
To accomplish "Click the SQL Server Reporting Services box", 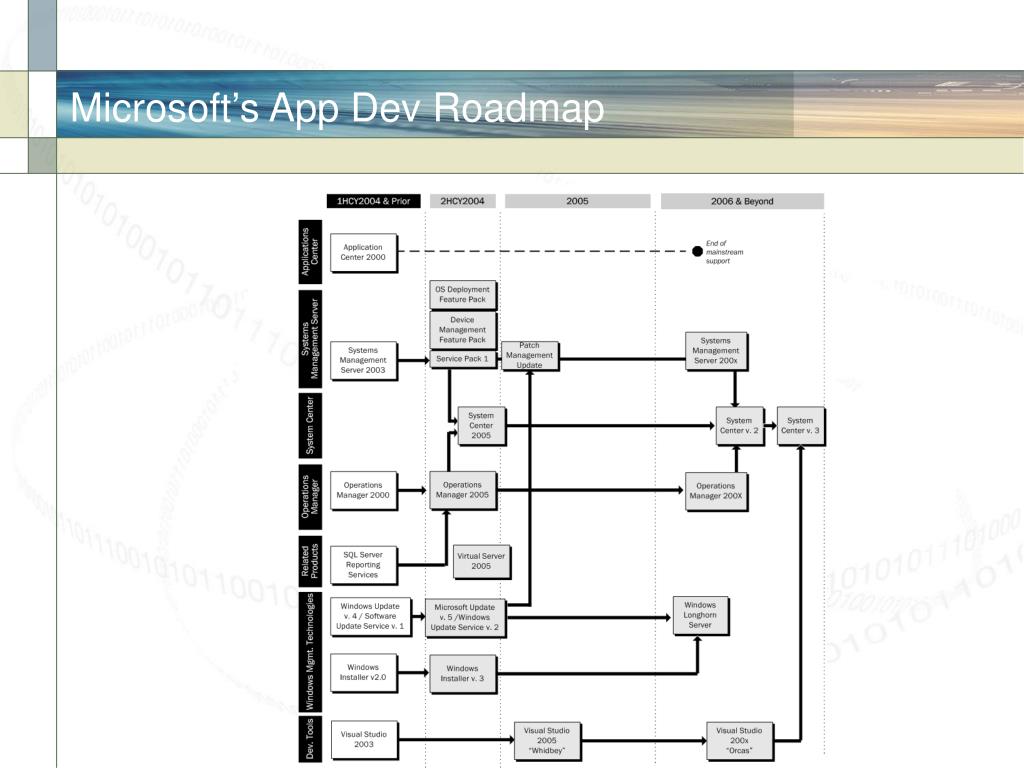I will coord(363,565).
